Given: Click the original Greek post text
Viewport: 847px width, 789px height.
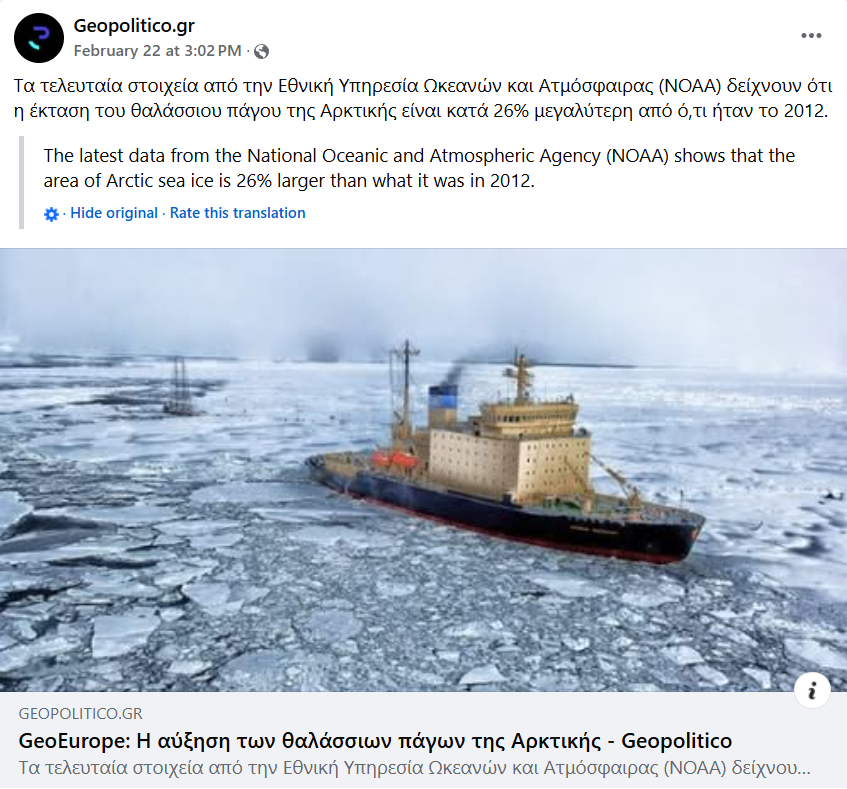Looking at the screenshot, I should (x=423, y=98).
